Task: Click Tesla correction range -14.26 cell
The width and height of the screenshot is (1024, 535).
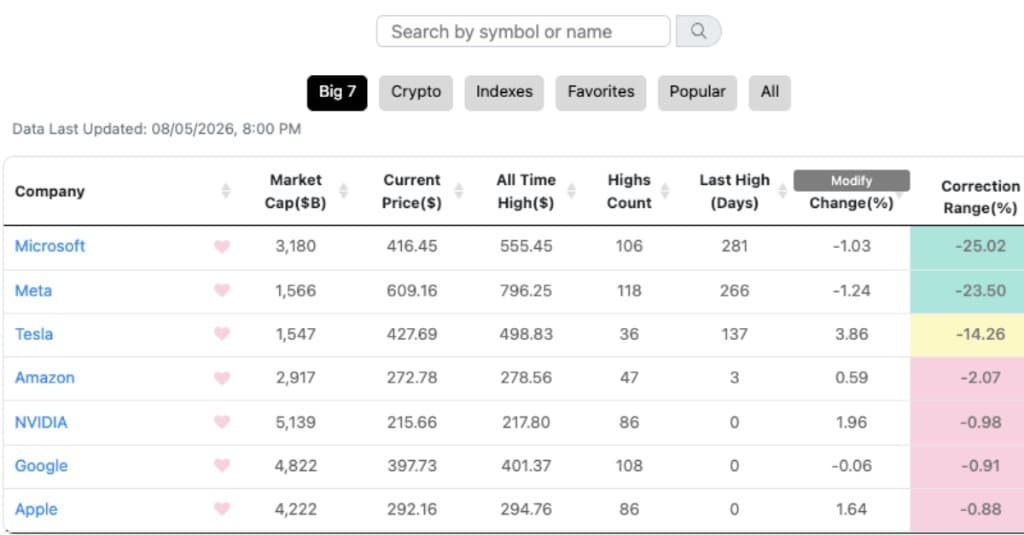Action: click(x=967, y=335)
